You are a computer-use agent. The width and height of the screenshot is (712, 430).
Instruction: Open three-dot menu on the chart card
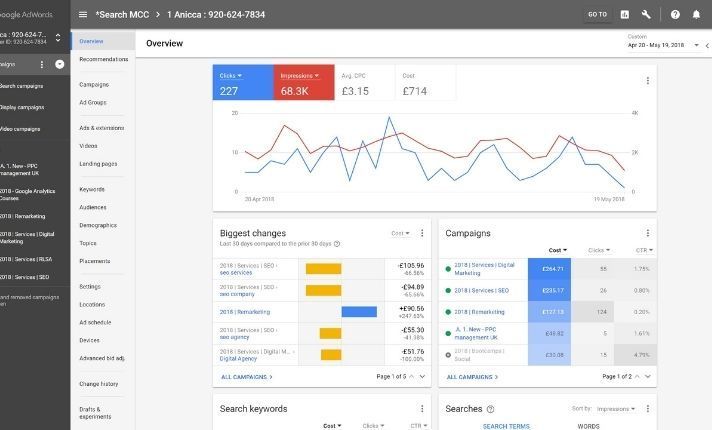647,81
